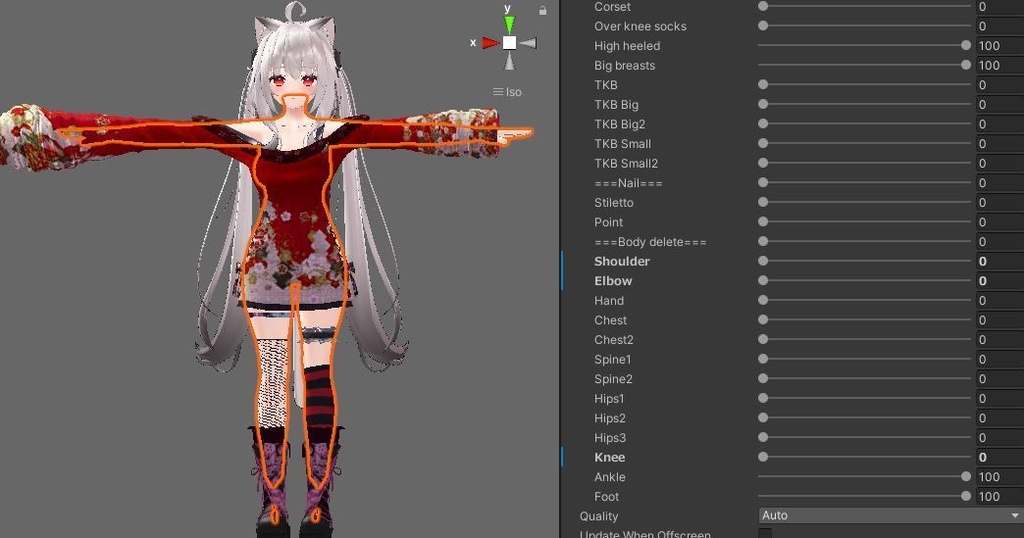The image size is (1024, 538).
Task: Select the '===Body delete===' label
Action: click(x=650, y=242)
